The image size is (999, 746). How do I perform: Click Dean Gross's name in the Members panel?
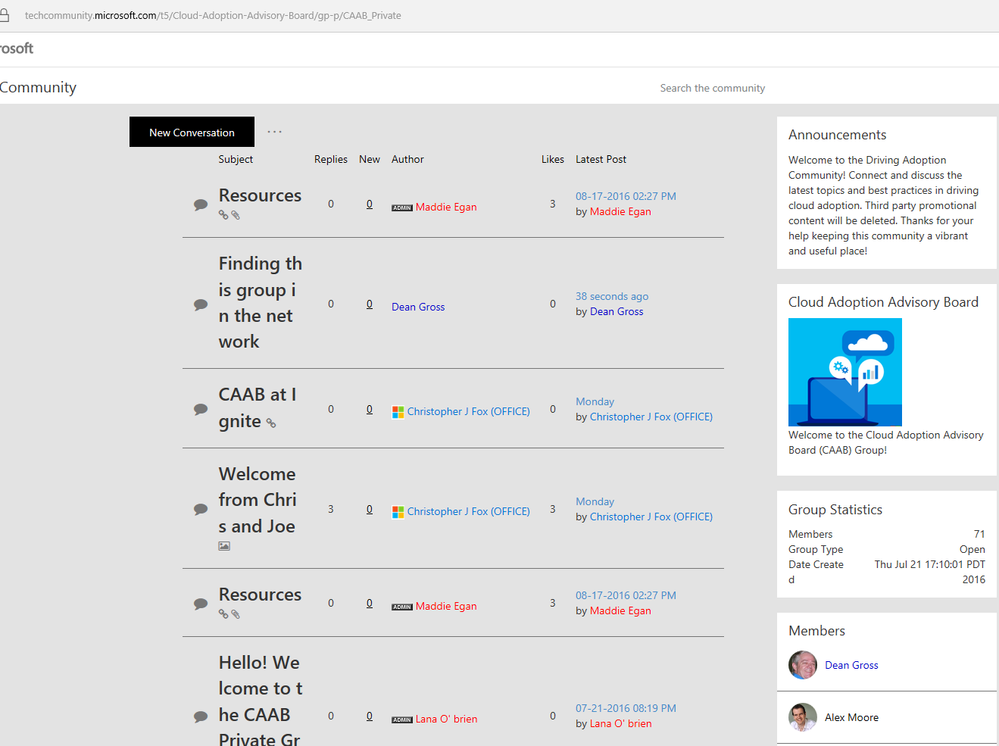(x=851, y=664)
